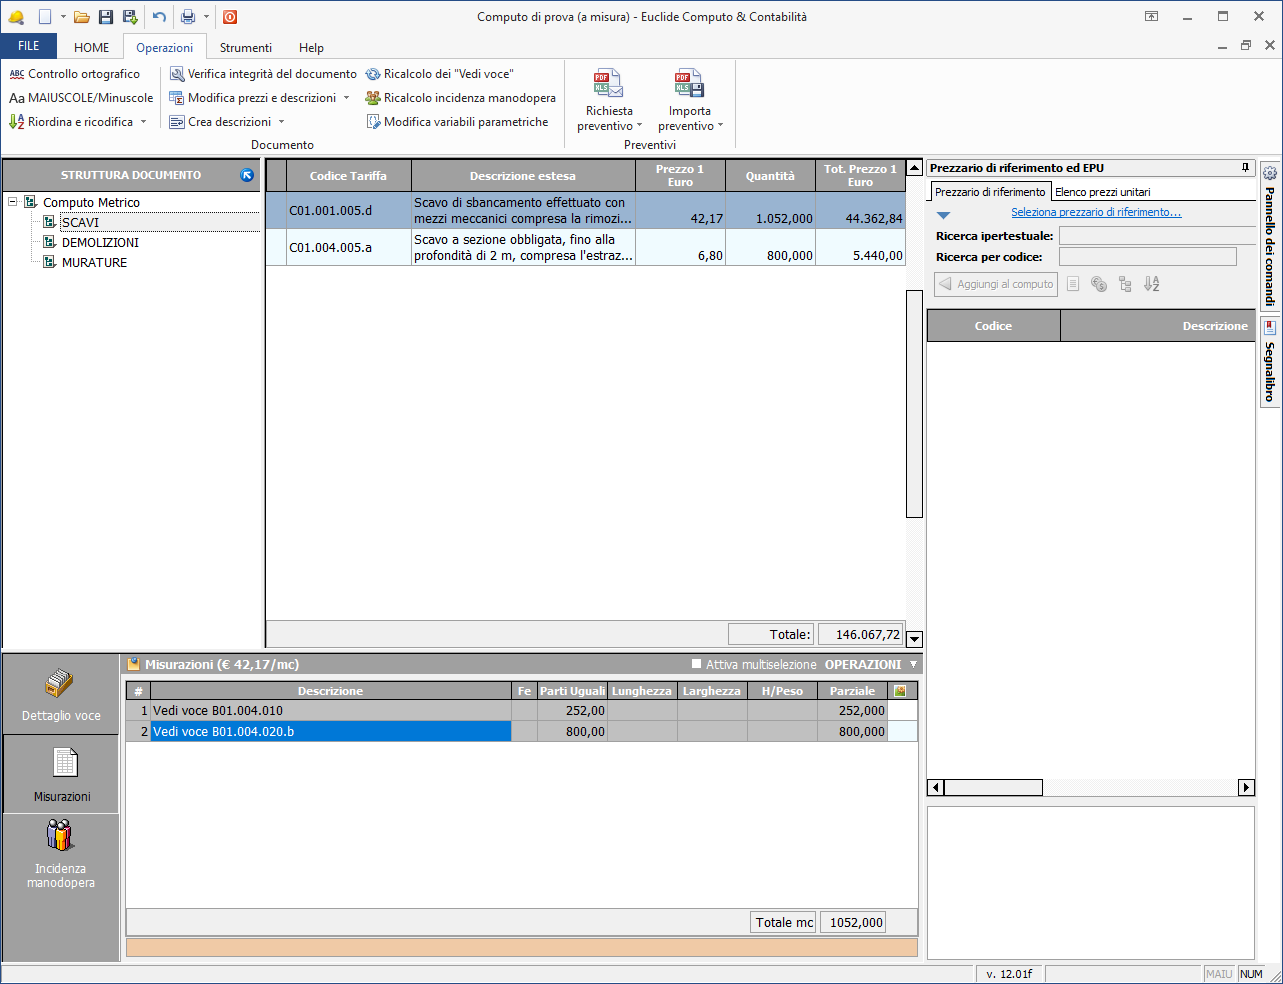The height and width of the screenshot is (984, 1283).
Task: Click the Undo arrow icon
Action: (159, 17)
